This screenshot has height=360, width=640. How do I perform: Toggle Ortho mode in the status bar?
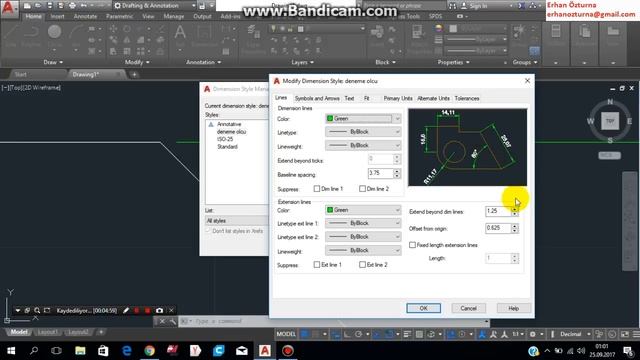(347, 334)
